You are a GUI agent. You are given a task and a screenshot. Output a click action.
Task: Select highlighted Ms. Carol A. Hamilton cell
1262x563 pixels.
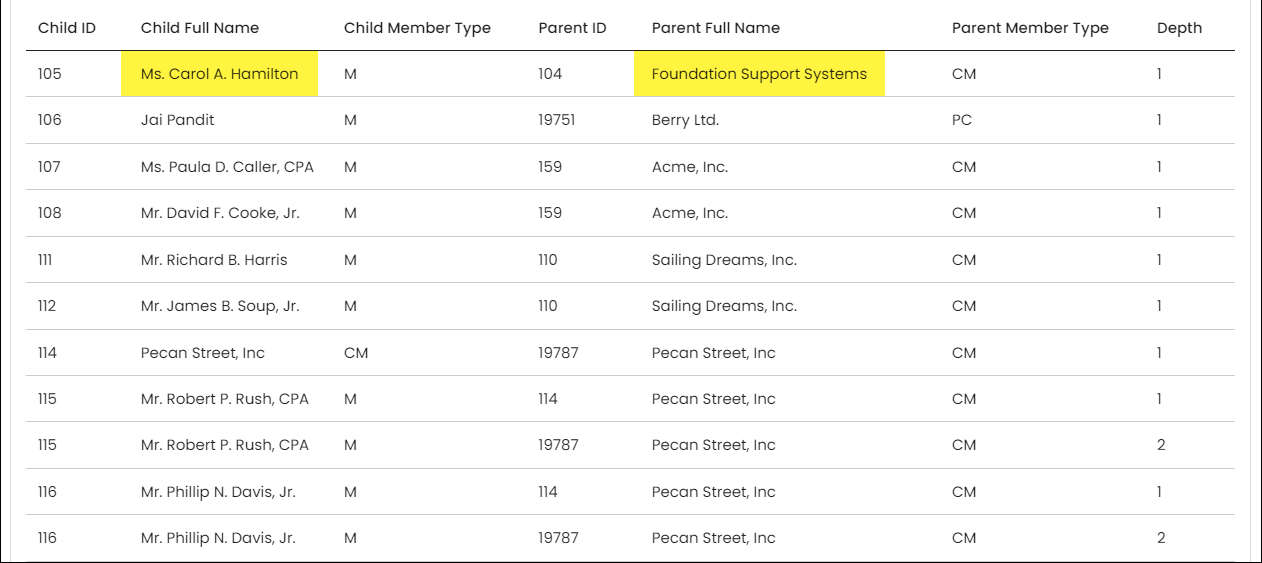[219, 74]
